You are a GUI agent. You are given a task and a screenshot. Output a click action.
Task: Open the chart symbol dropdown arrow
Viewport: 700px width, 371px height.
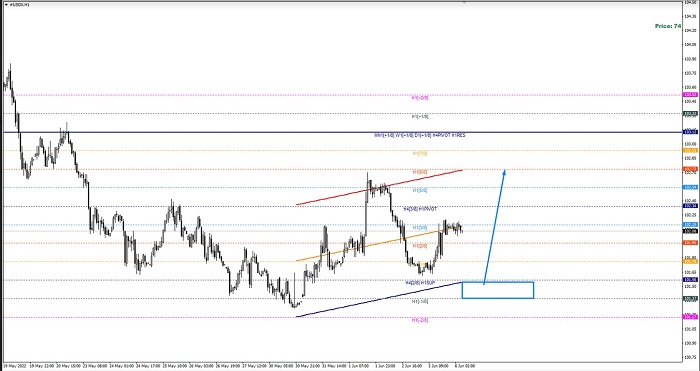(x=6, y=4)
